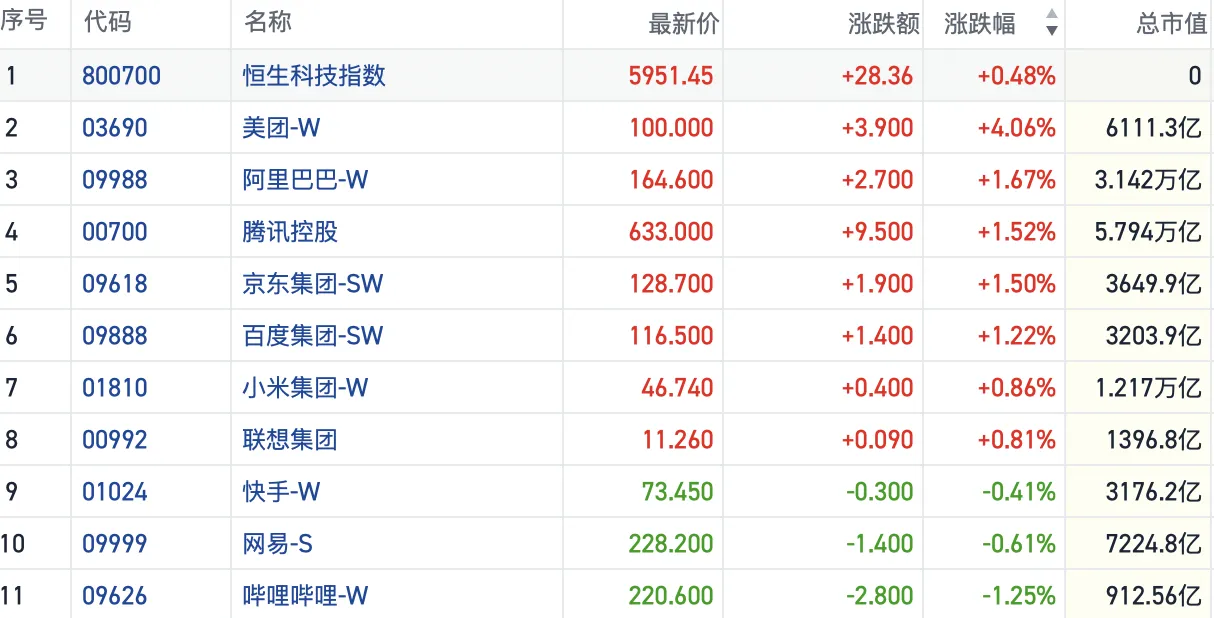Click 美团-W latest price 100.000
The height and width of the screenshot is (618, 1214).
[671, 128]
